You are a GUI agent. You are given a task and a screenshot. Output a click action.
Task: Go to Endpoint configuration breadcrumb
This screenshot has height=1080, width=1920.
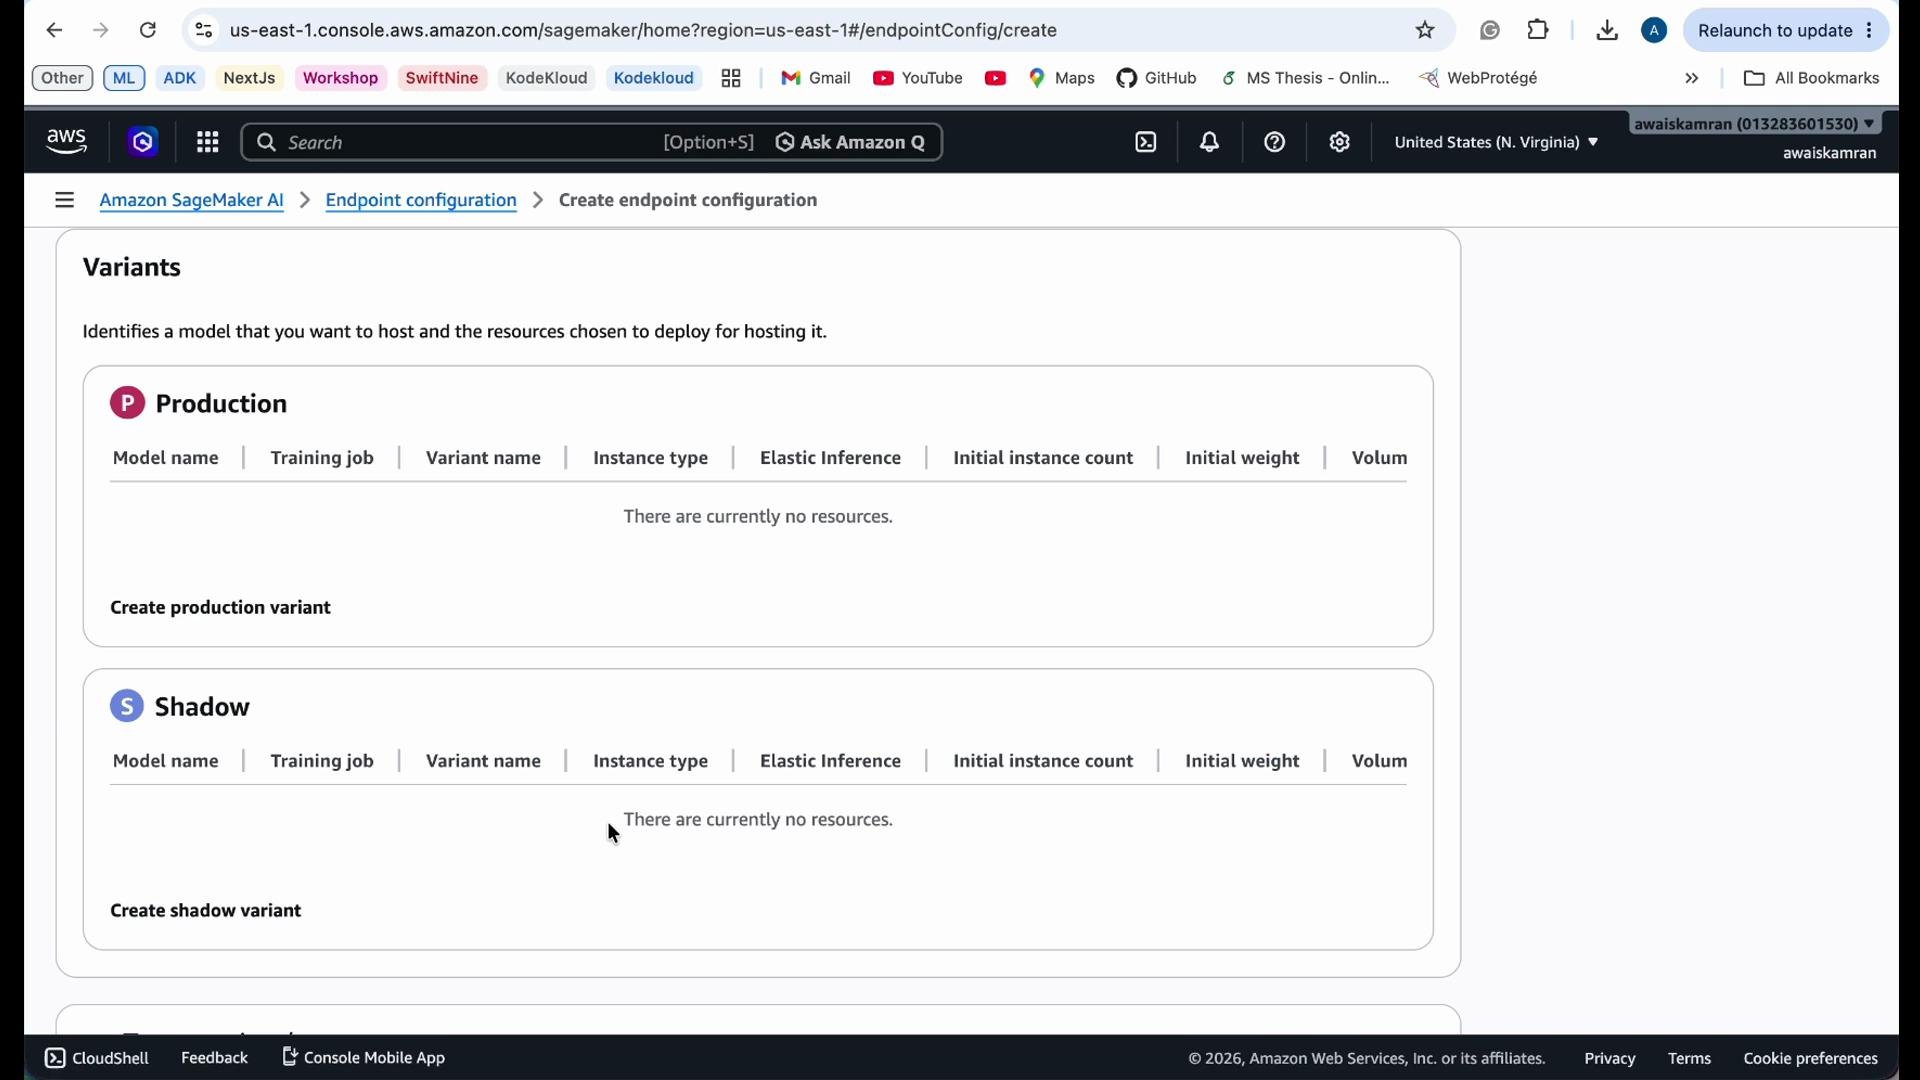[421, 200]
